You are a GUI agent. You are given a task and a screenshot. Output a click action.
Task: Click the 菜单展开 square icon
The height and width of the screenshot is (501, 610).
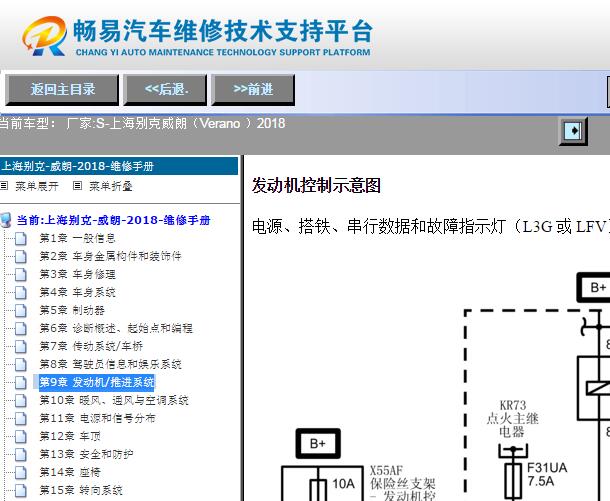point(4,186)
